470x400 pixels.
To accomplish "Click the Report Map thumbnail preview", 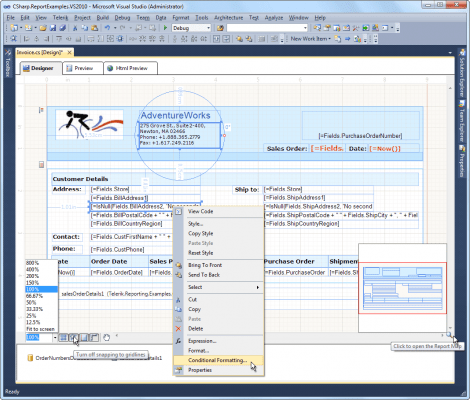I will [402, 288].
